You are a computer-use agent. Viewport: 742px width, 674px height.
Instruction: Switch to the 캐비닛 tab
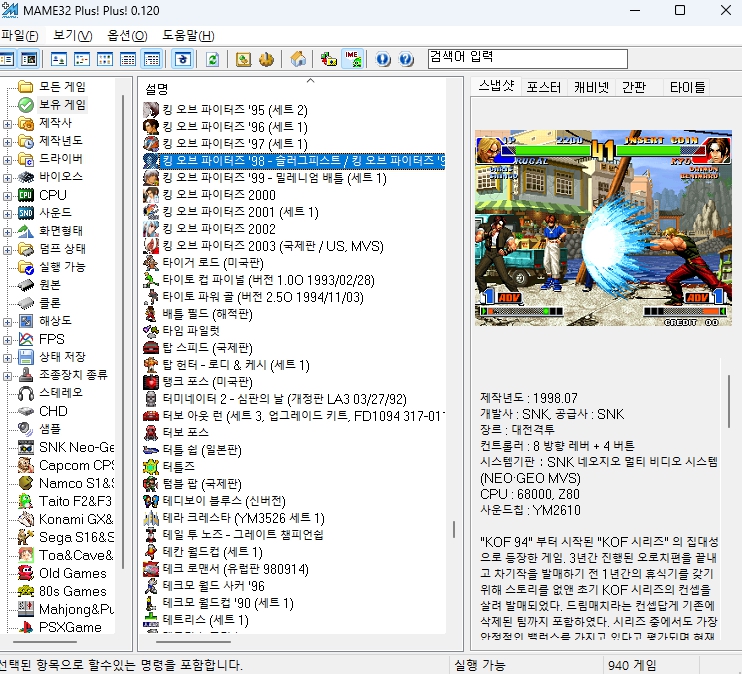591,87
